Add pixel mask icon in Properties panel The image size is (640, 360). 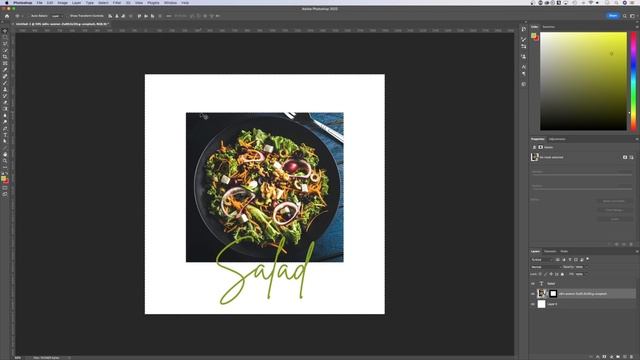point(625,157)
